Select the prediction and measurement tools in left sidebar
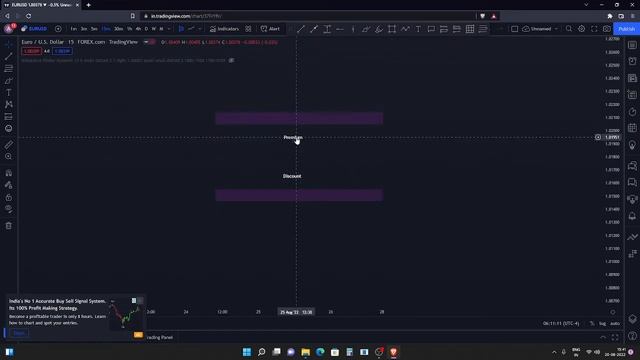Image resolution: width=640 pixels, height=360 pixels. tap(9, 117)
